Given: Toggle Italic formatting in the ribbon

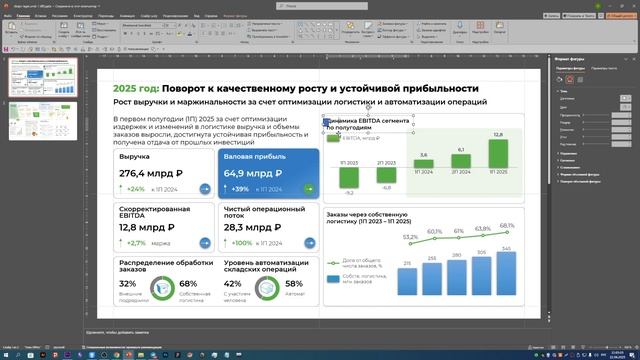Looking at the screenshot, I should 131,34.
